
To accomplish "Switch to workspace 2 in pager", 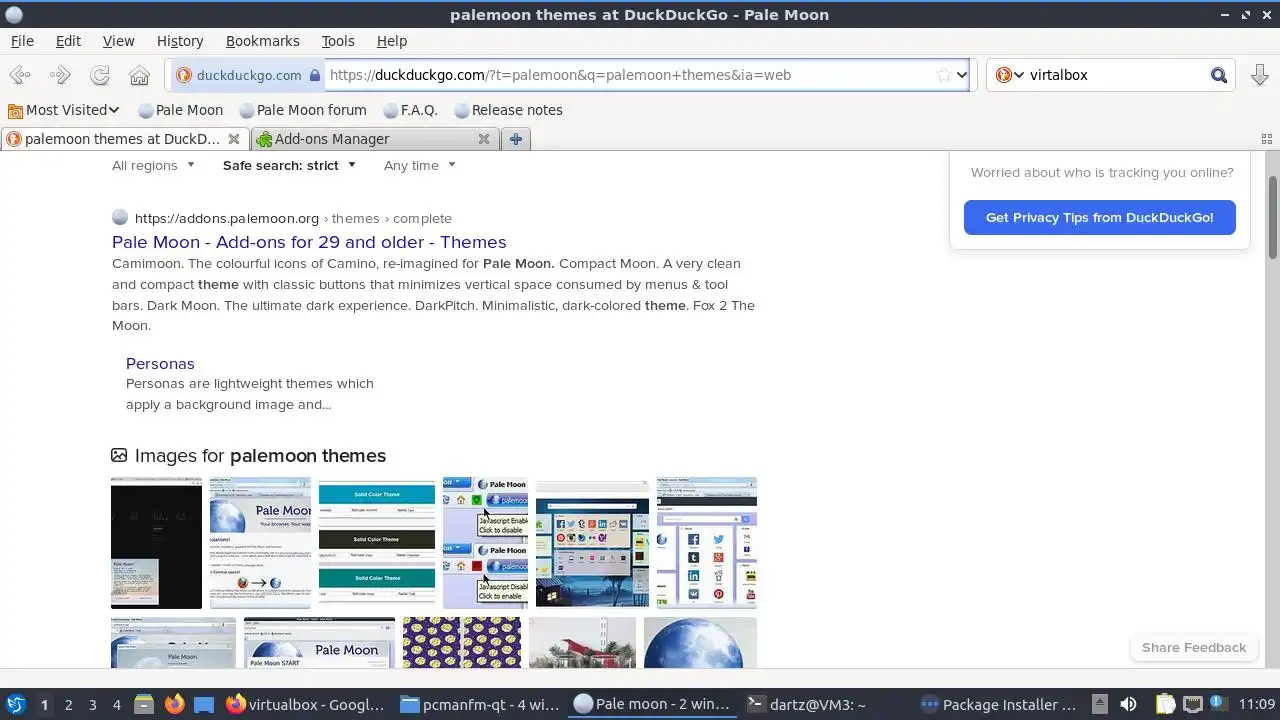I will pyautogui.click(x=68, y=704).
